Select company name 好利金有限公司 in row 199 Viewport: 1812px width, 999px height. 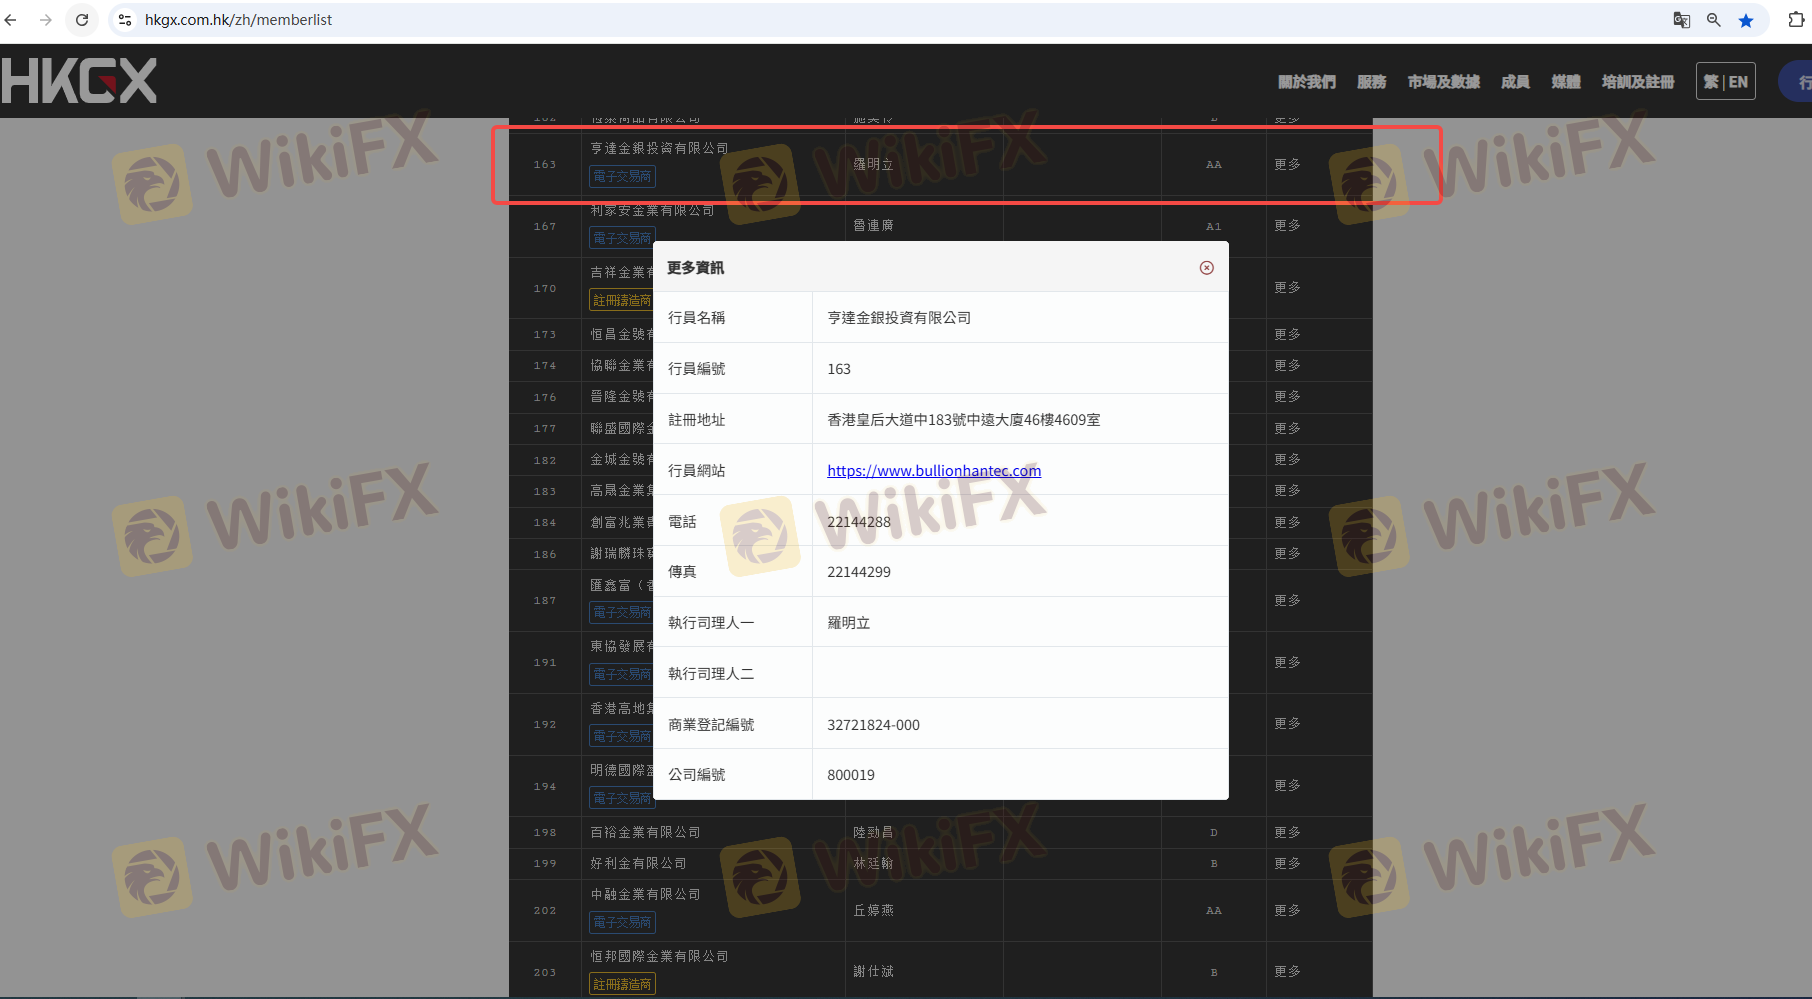tap(638, 863)
